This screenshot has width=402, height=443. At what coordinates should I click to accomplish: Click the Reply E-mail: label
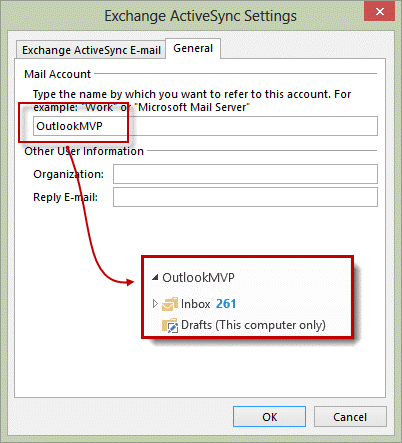coord(65,197)
